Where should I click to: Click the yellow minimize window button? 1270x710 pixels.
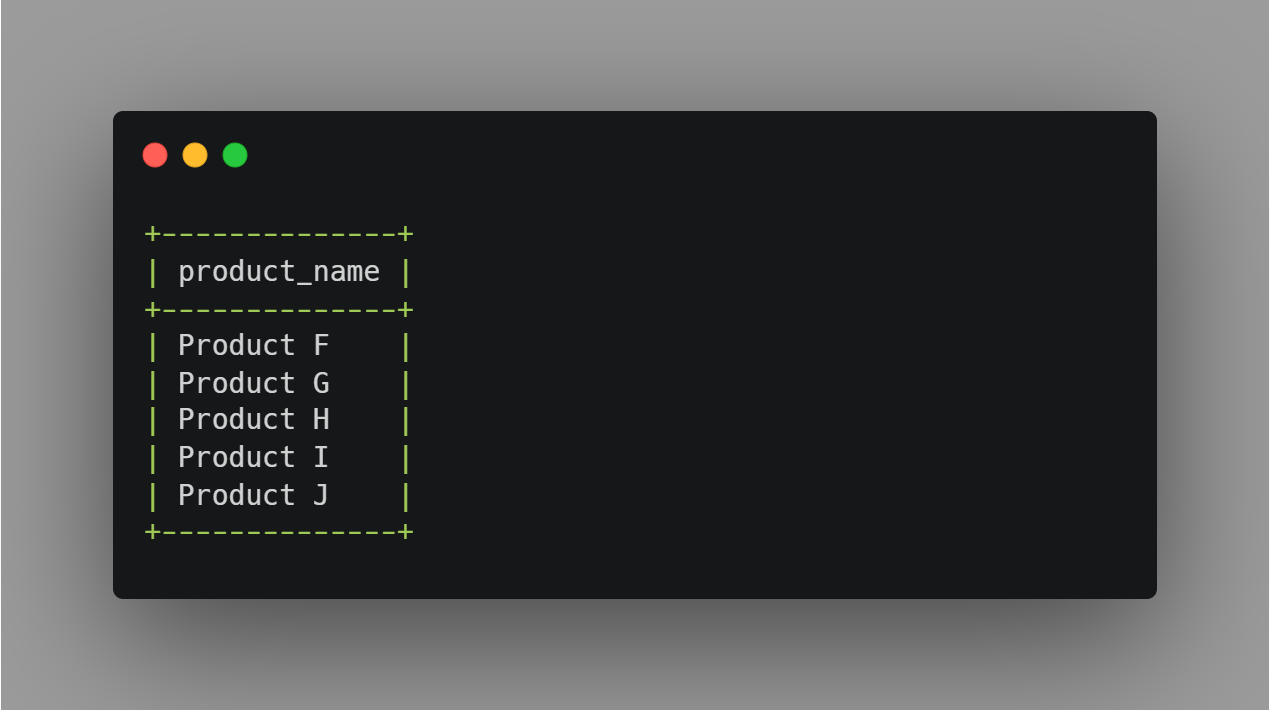pos(195,155)
